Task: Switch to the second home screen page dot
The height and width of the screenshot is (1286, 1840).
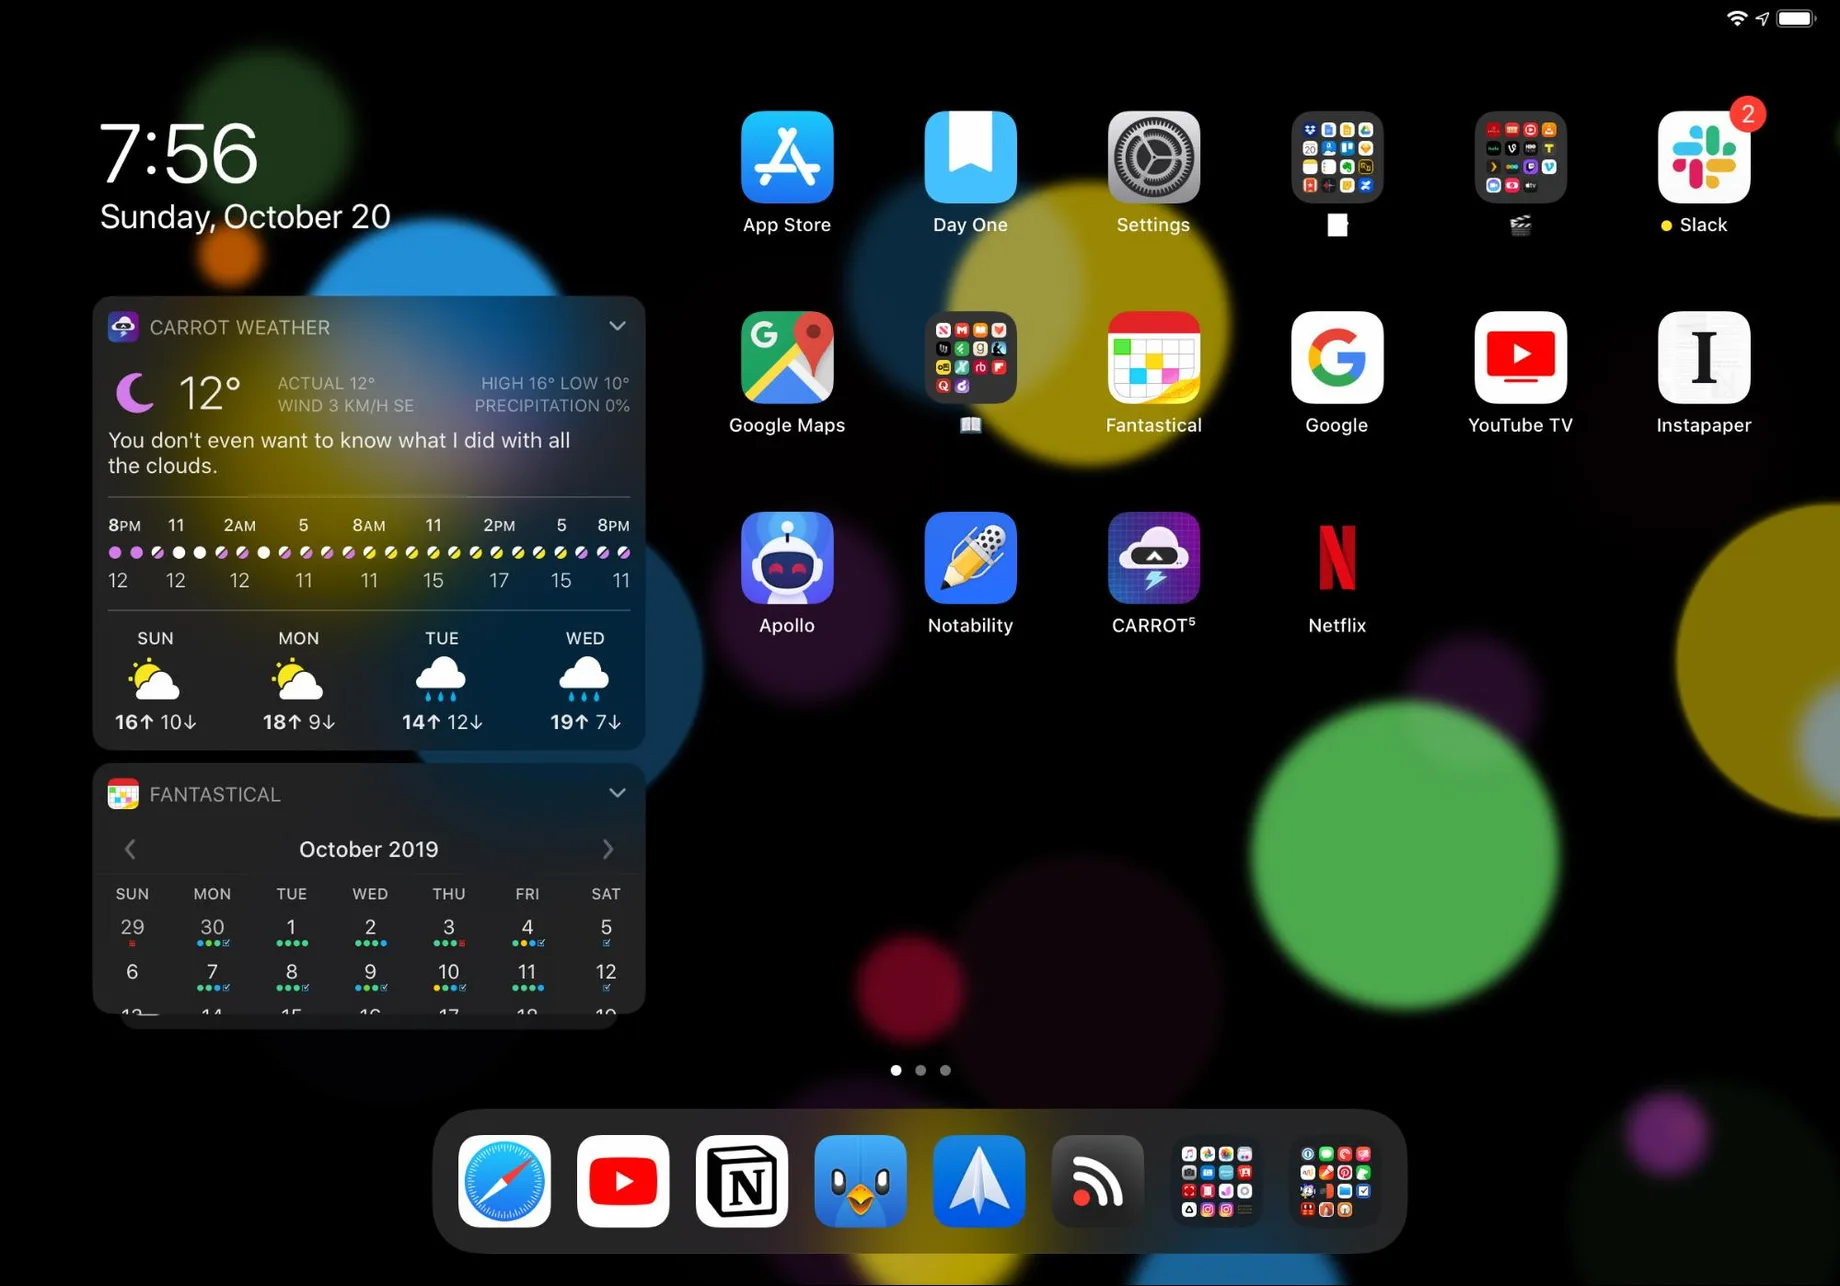Action: coord(921,1070)
